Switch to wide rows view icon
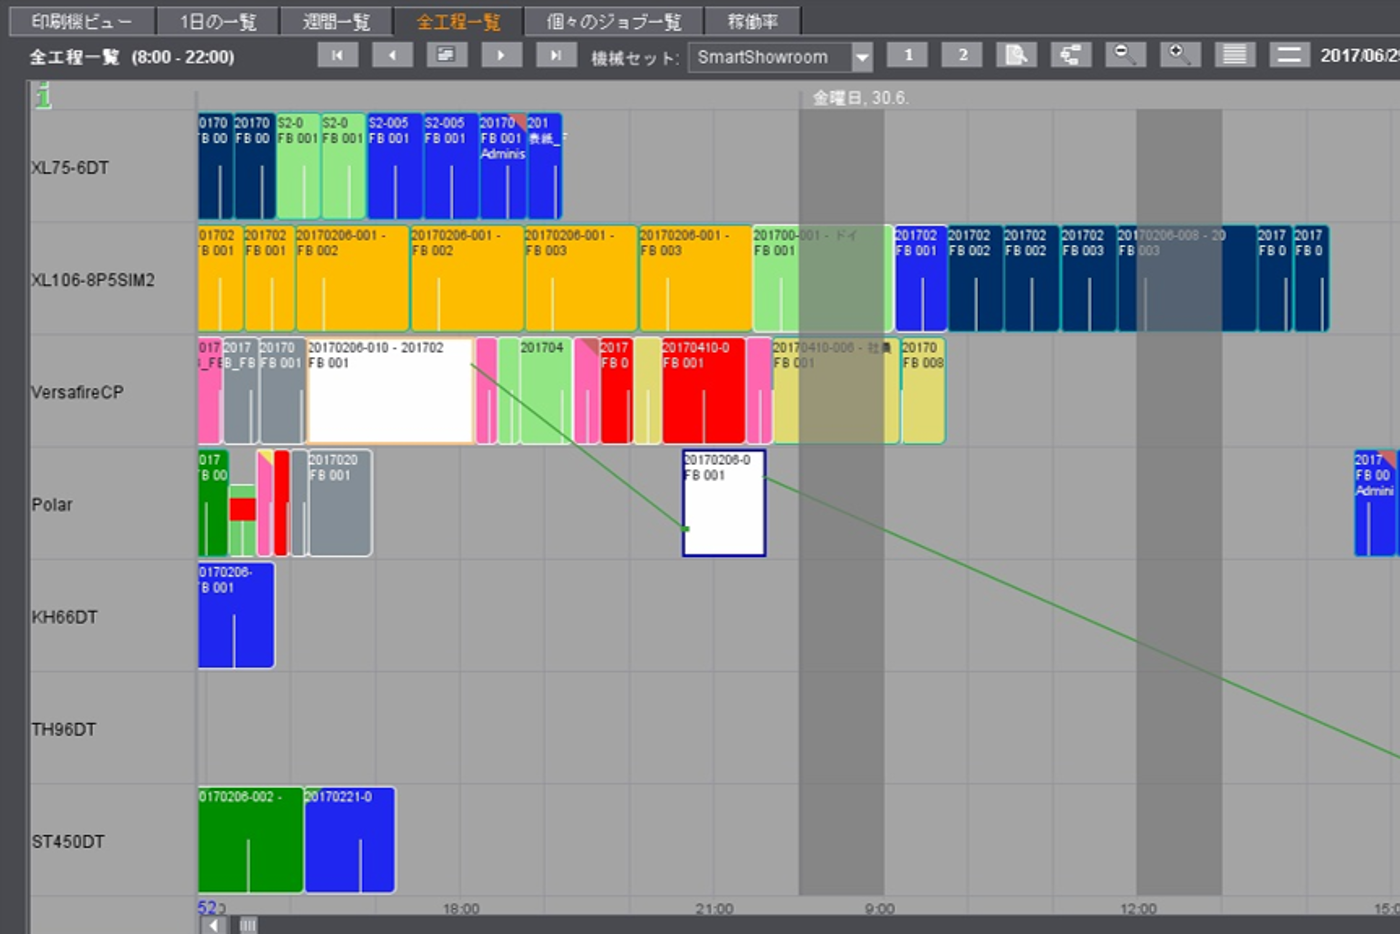The image size is (1400, 934). 1289,56
